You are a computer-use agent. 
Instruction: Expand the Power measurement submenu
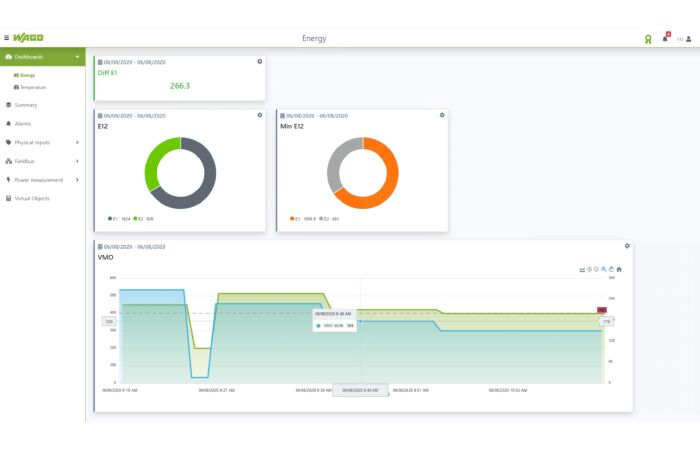[x=42, y=180]
